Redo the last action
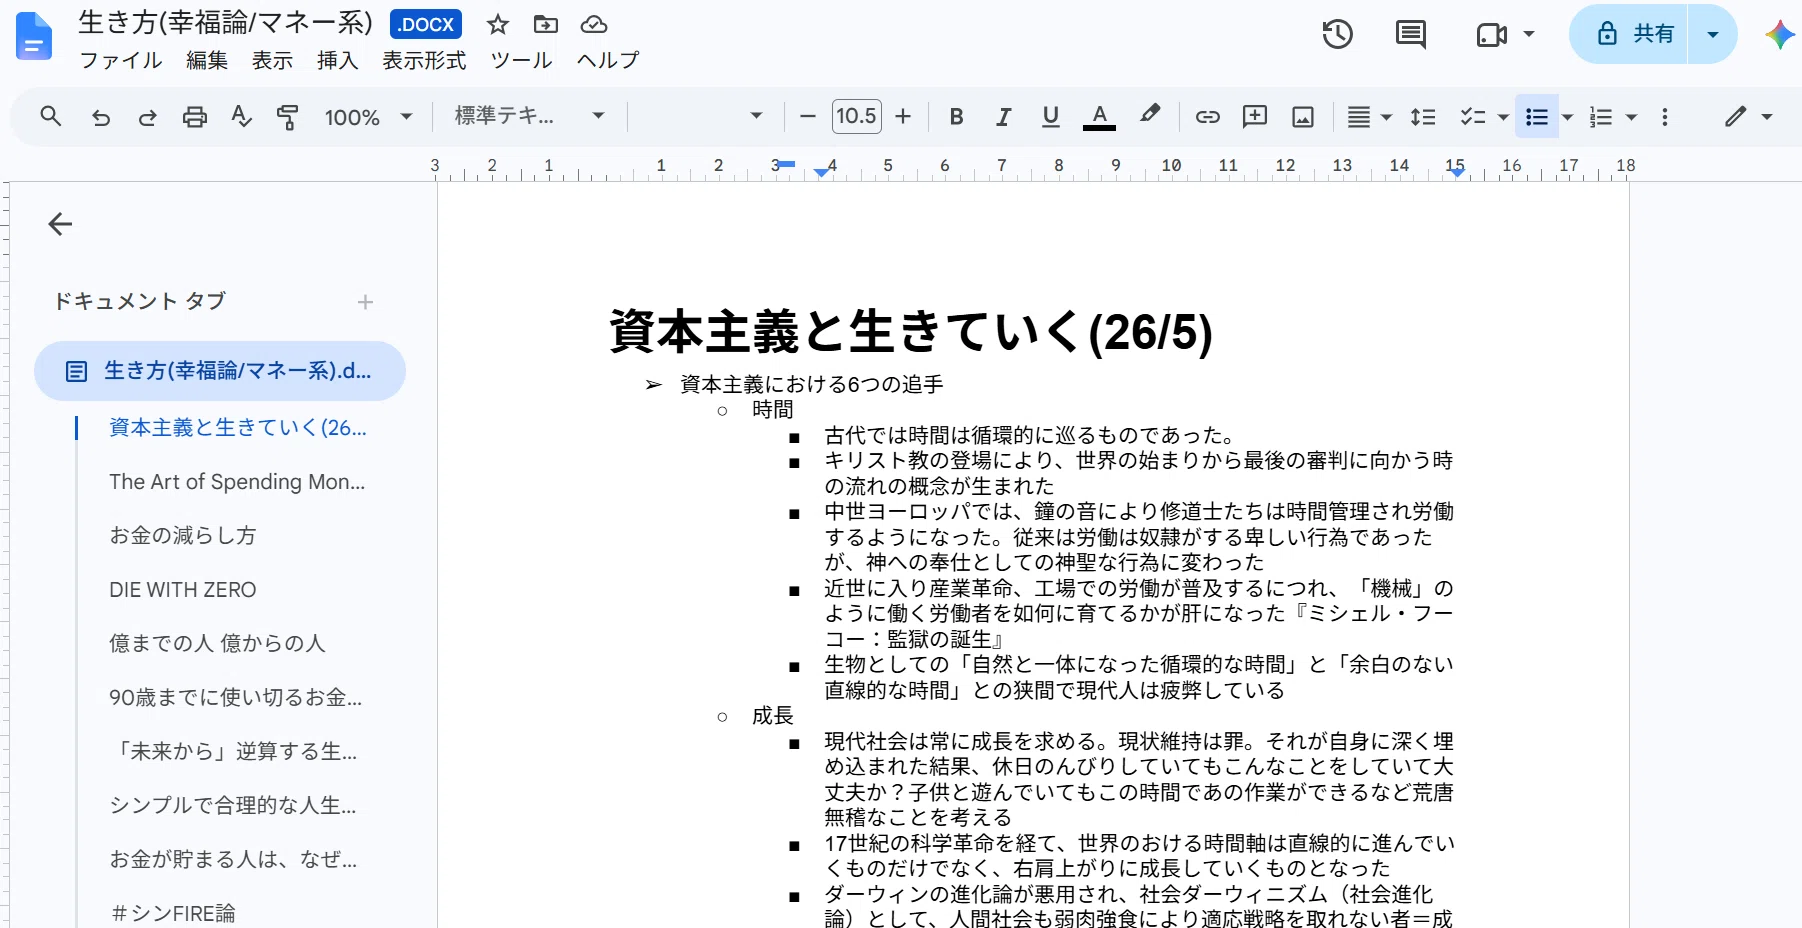 (x=147, y=117)
